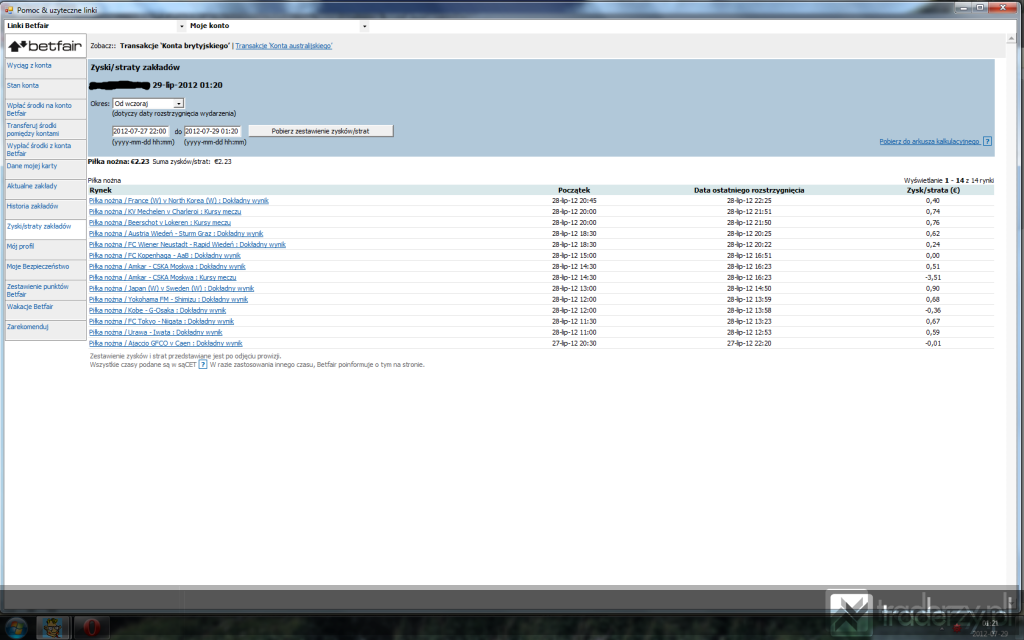Open Historia zakładów in sidebar

click(33, 206)
